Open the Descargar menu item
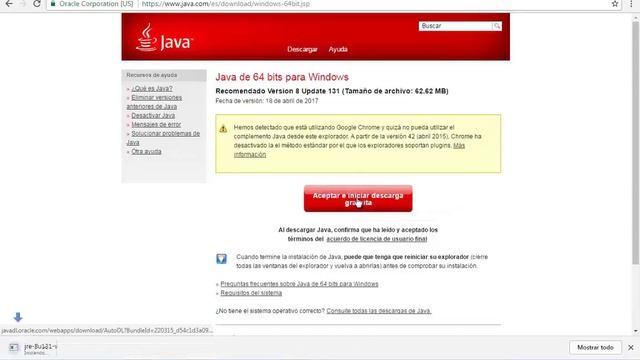This screenshot has width=640, height=360. point(302,49)
